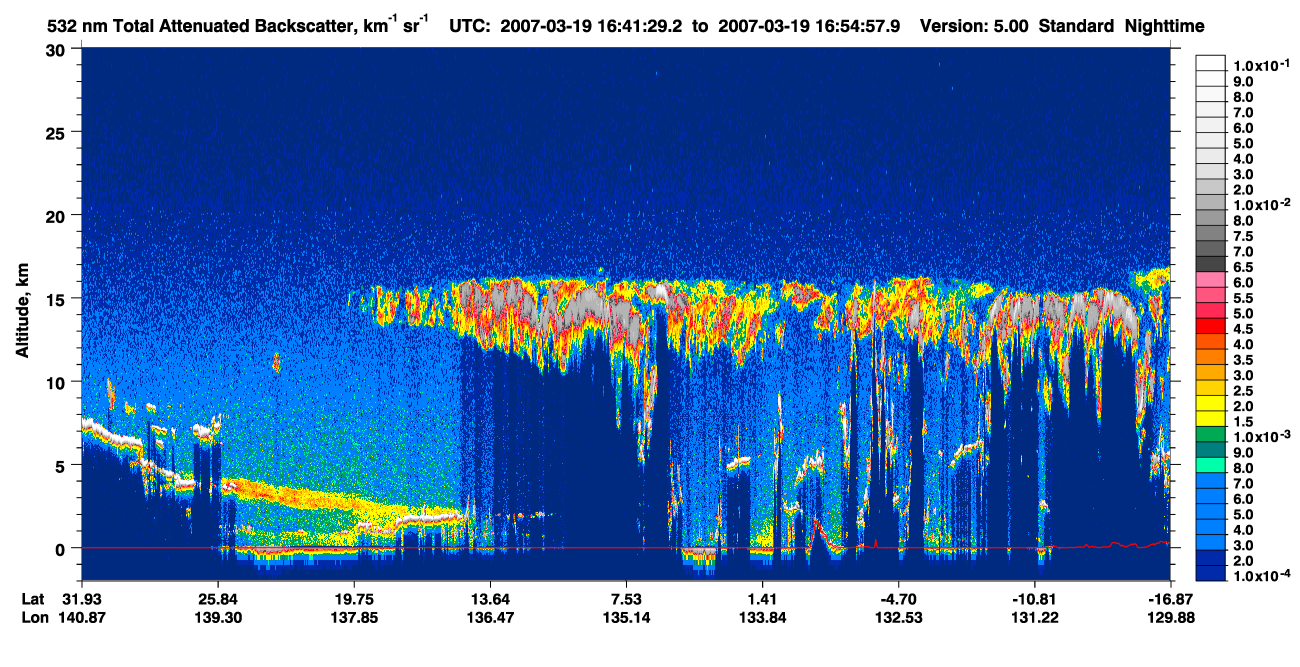
Task: Click colorbar label '7.5'
Action: pos(1243,235)
